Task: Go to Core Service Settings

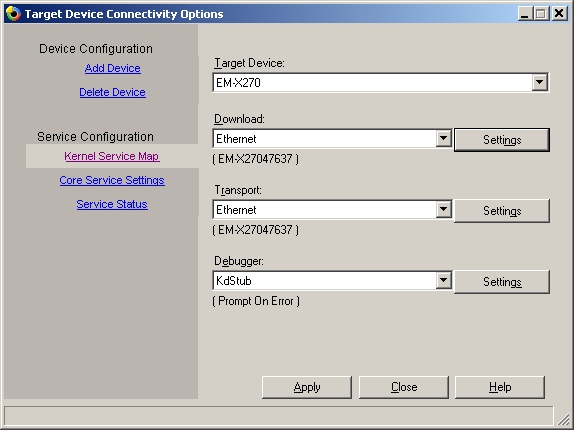Action: [x=112, y=180]
